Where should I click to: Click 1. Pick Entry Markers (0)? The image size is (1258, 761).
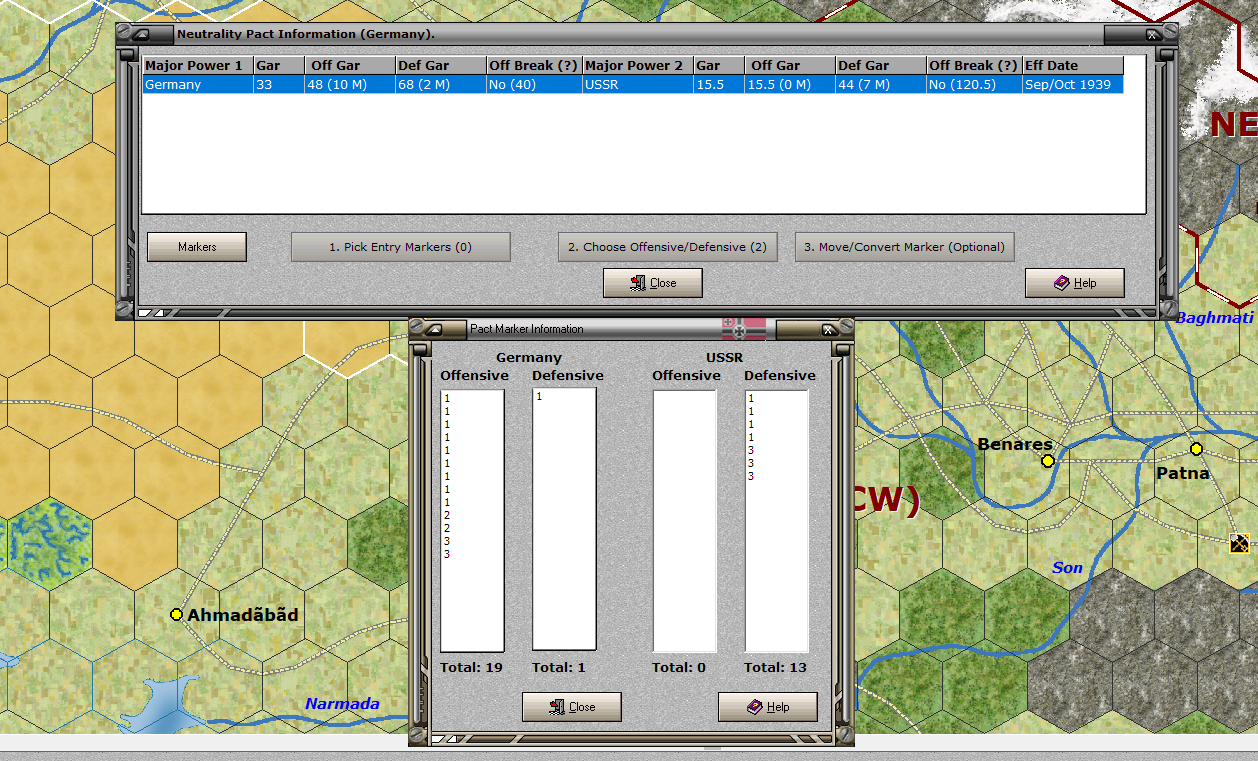[400, 247]
